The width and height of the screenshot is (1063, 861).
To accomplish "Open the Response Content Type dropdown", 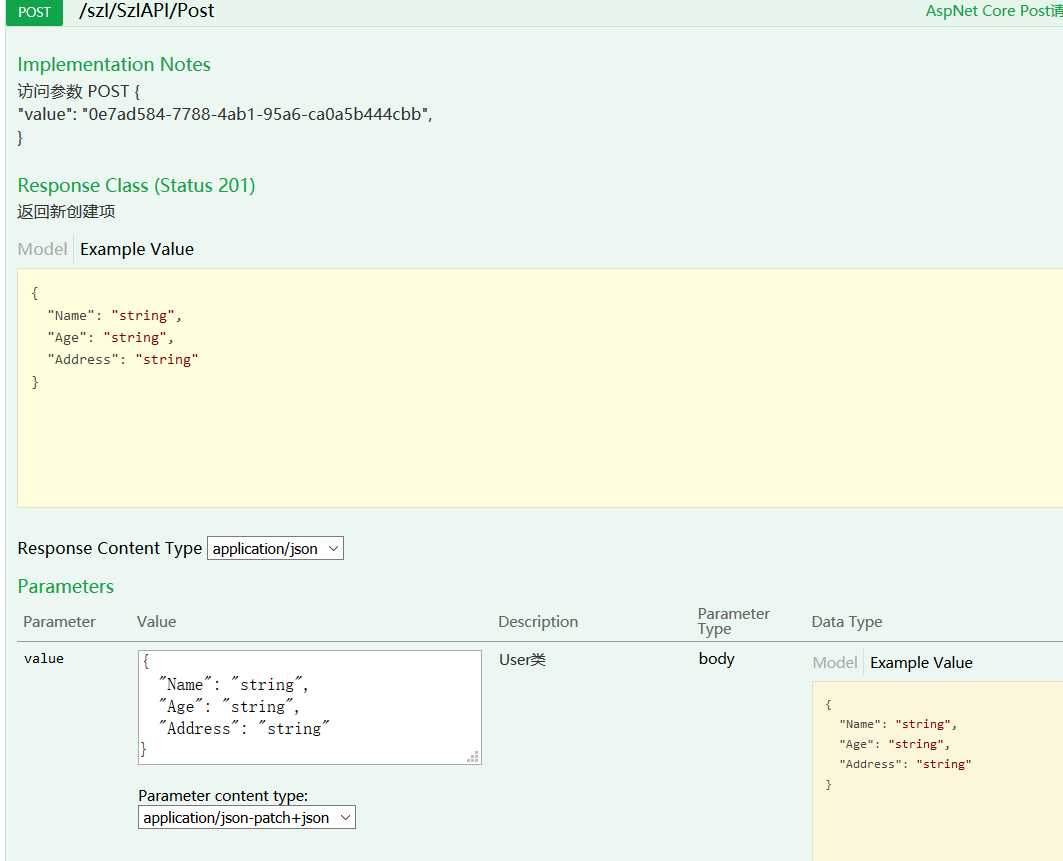I will (x=275, y=548).
